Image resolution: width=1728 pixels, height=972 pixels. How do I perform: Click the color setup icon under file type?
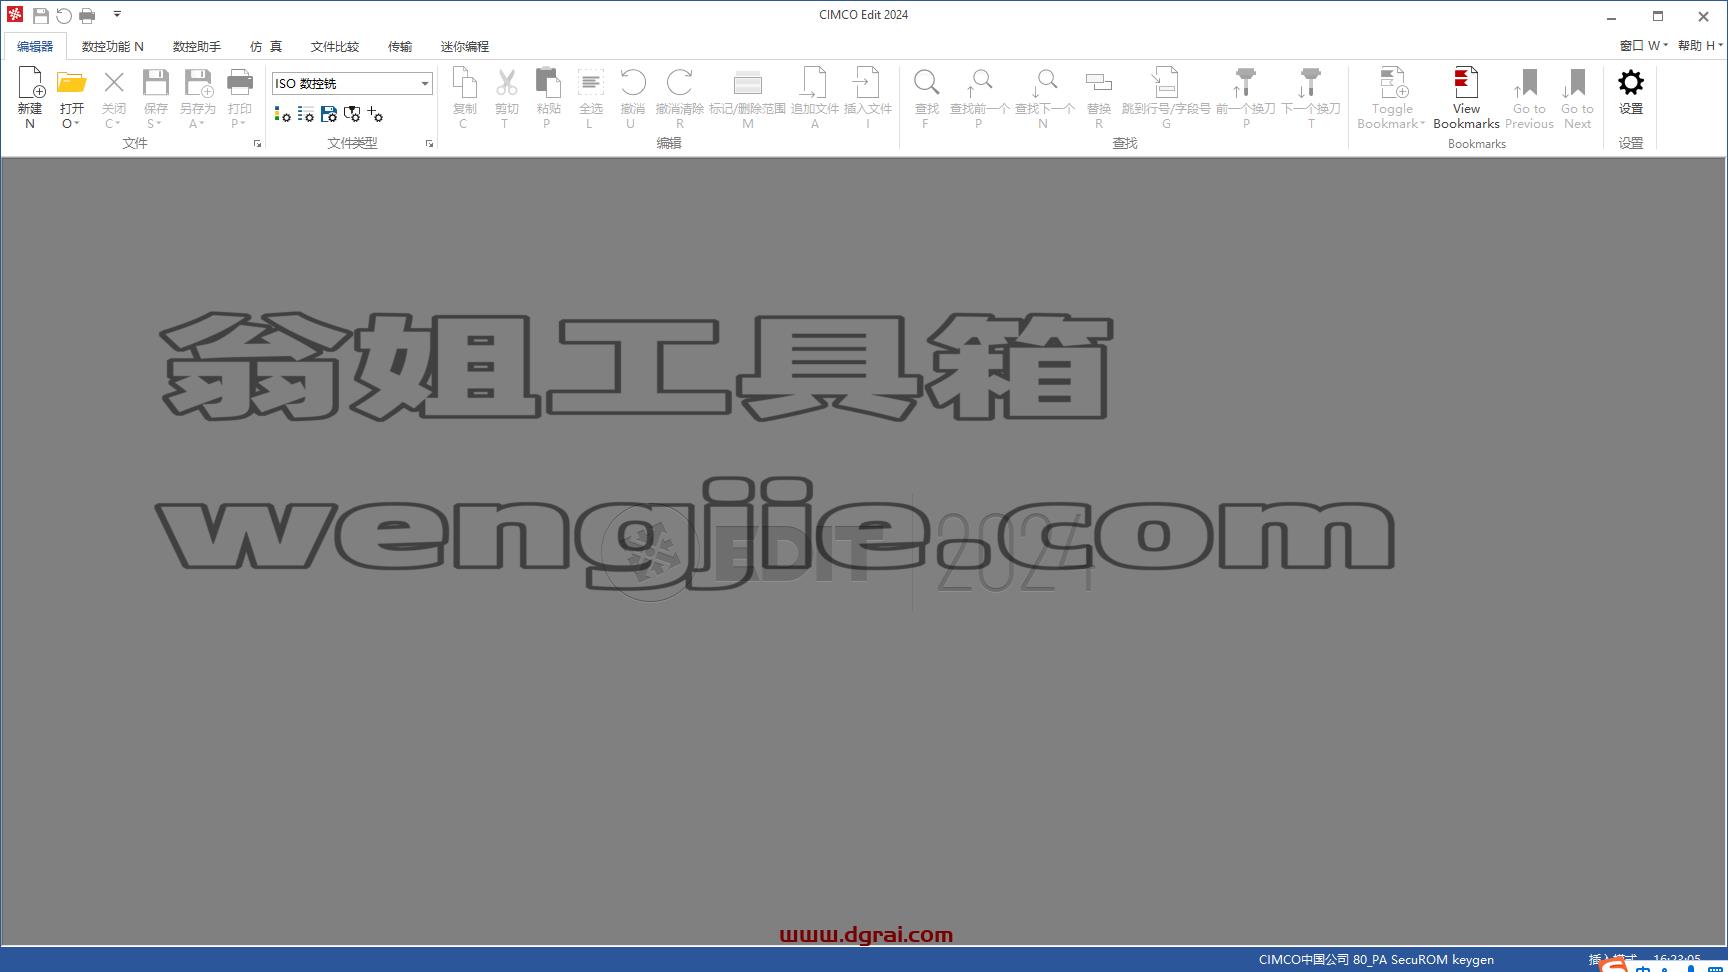282,115
